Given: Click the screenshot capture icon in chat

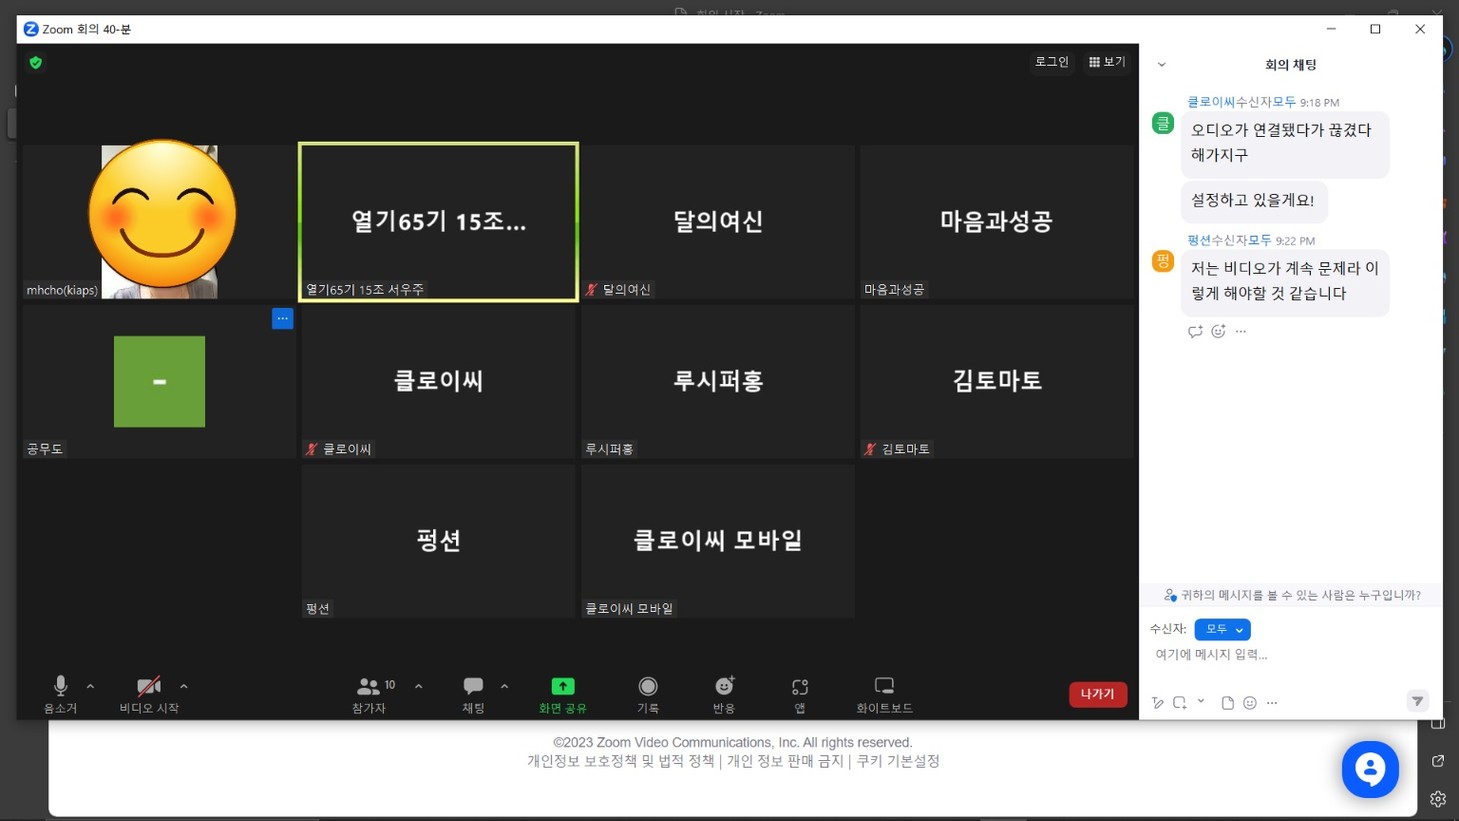Looking at the screenshot, I should pos(1180,703).
